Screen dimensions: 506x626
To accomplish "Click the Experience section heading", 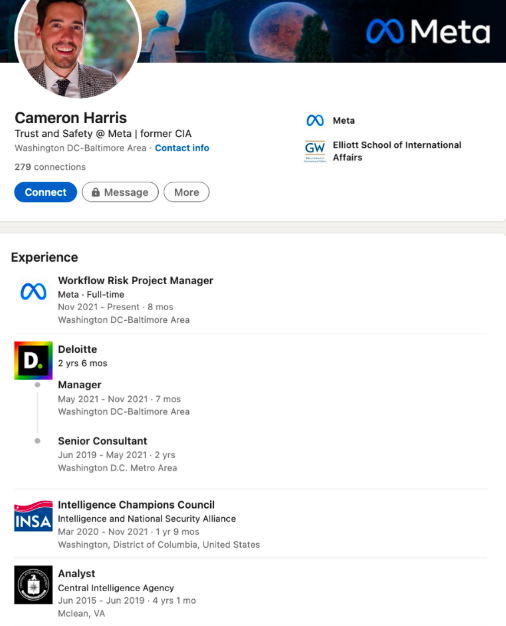I will click(x=44, y=257).
